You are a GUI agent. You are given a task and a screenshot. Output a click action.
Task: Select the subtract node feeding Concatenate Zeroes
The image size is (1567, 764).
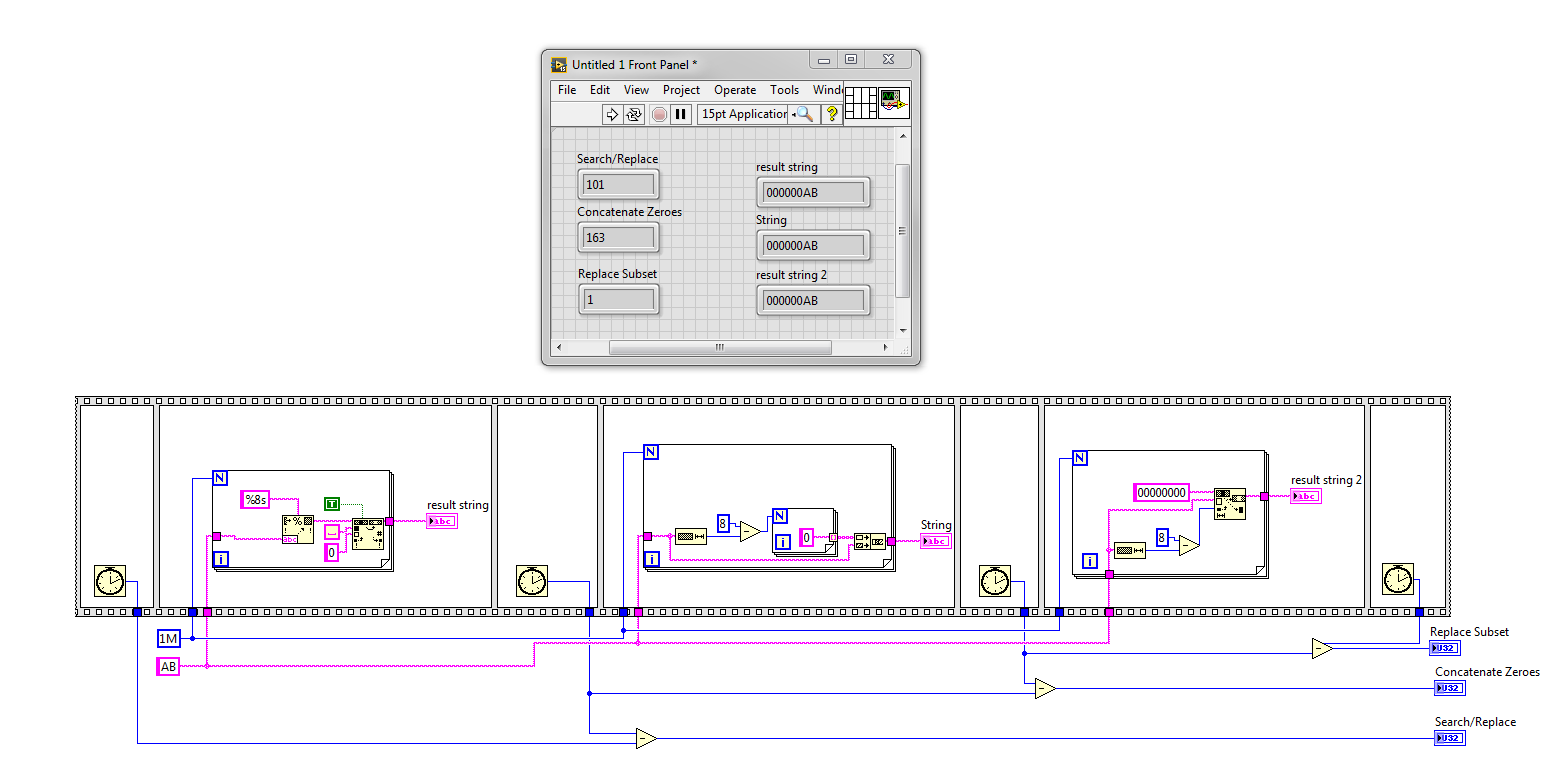[x=1045, y=688]
